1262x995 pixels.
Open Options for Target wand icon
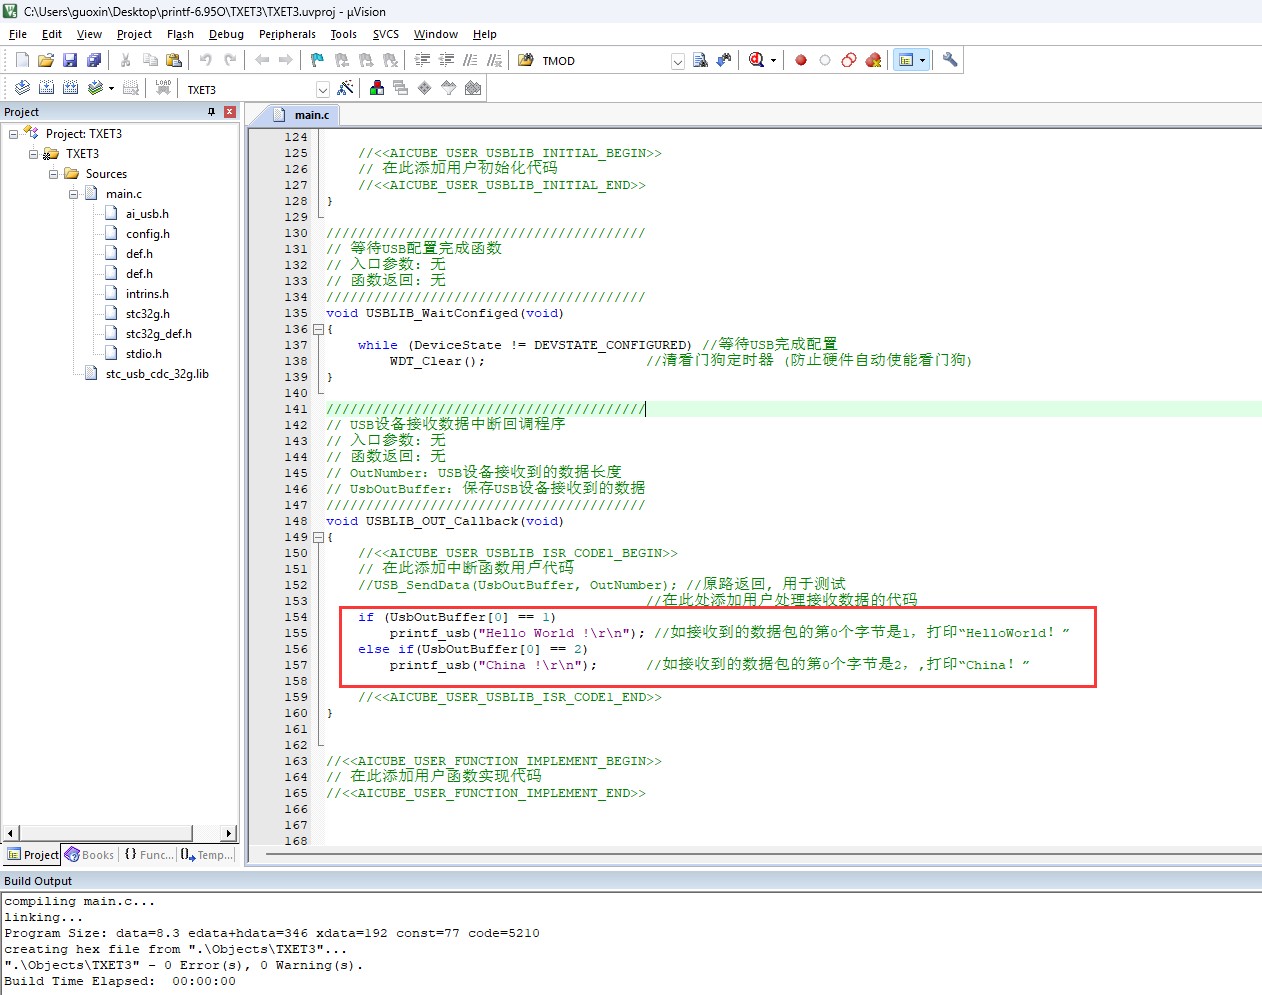pos(345,88)
